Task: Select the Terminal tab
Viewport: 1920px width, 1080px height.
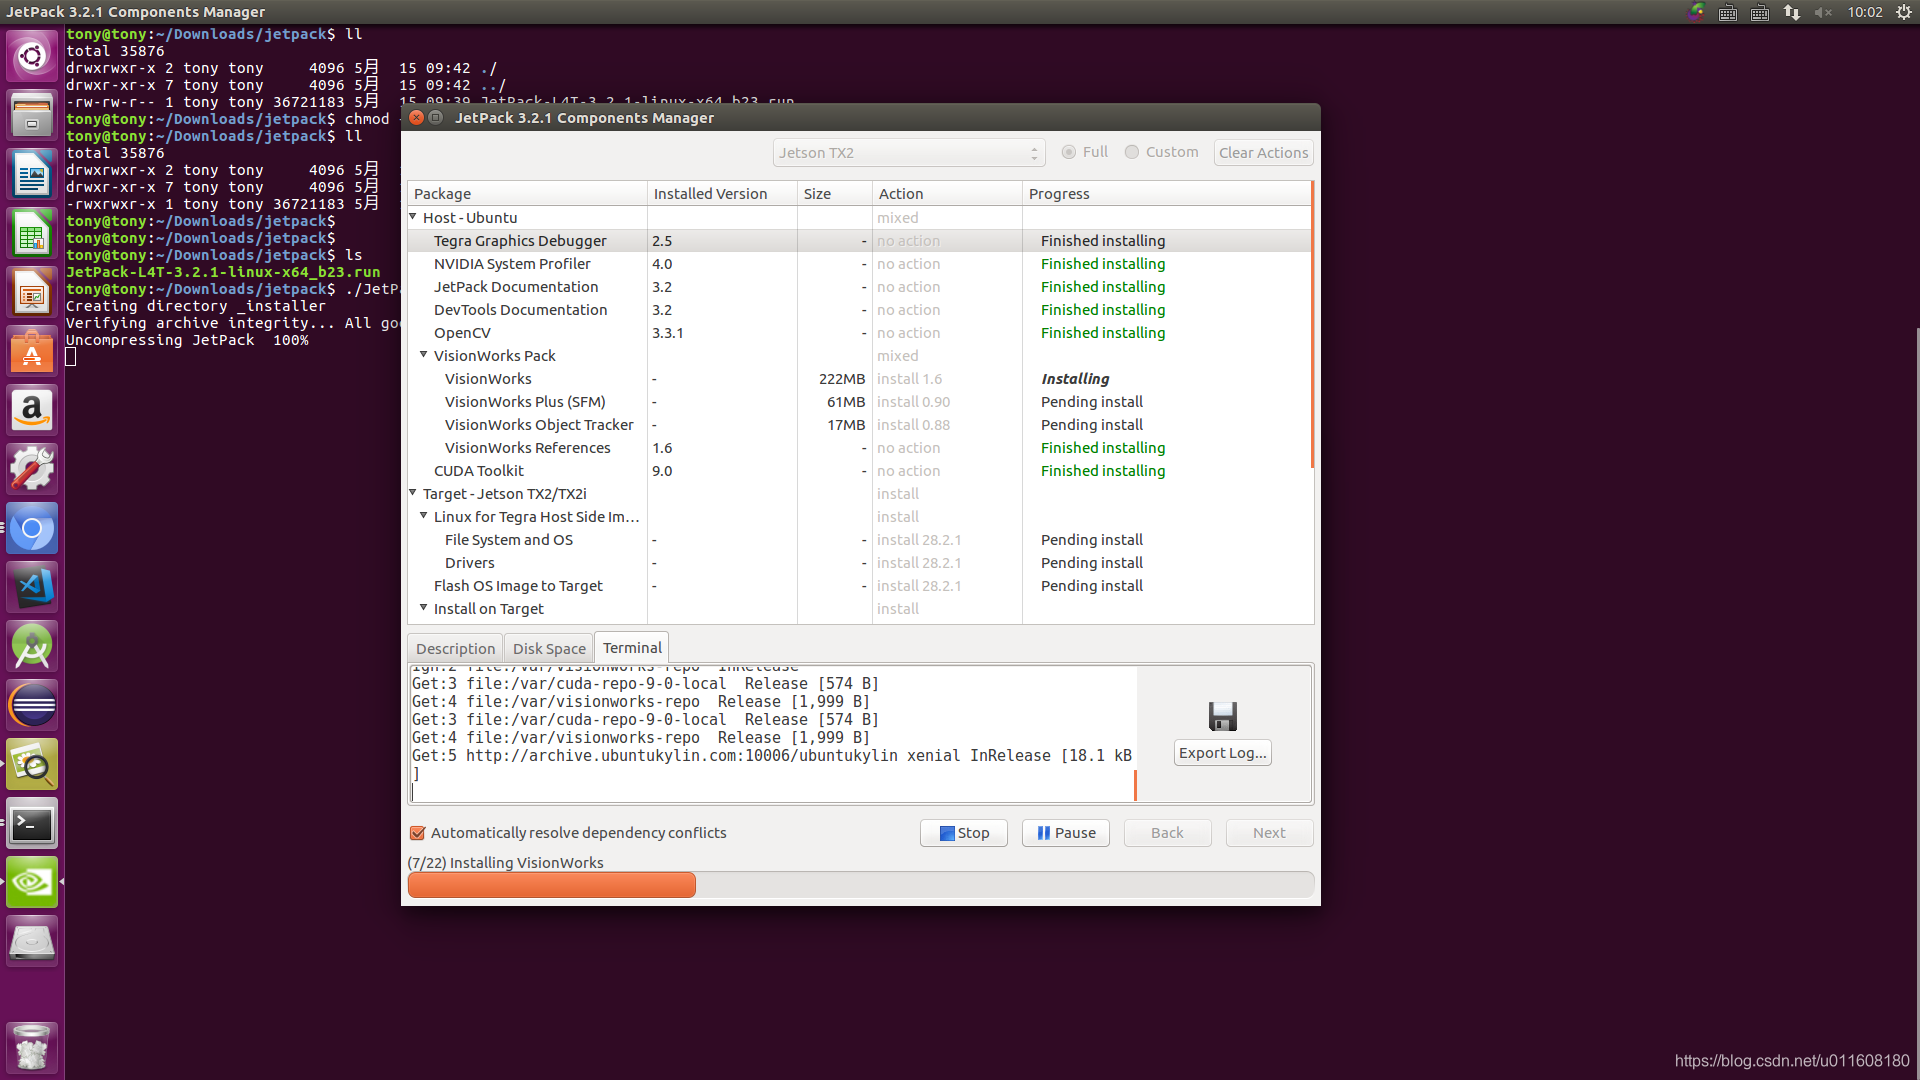Action: tap(632, 647)
